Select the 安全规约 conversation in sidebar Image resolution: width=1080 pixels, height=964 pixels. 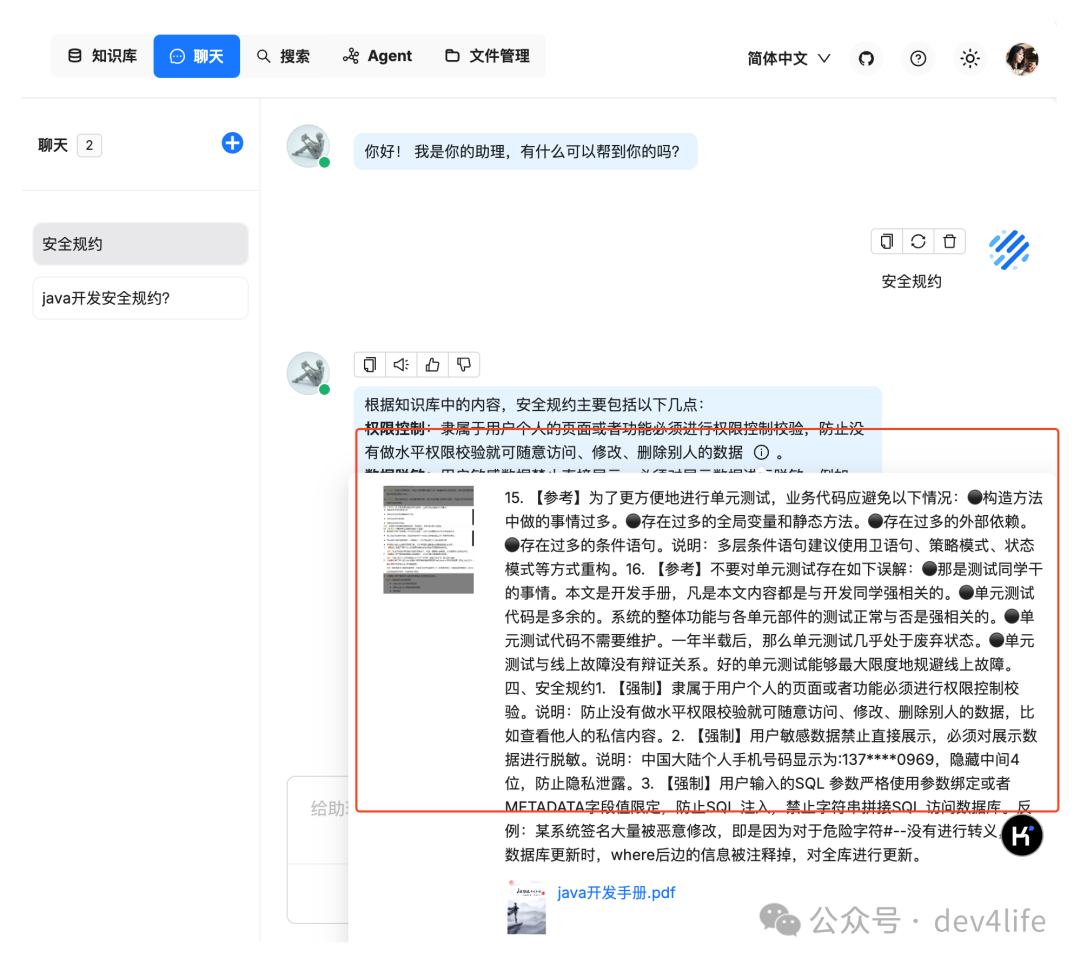pyautogui.click(x=140, y=243)
